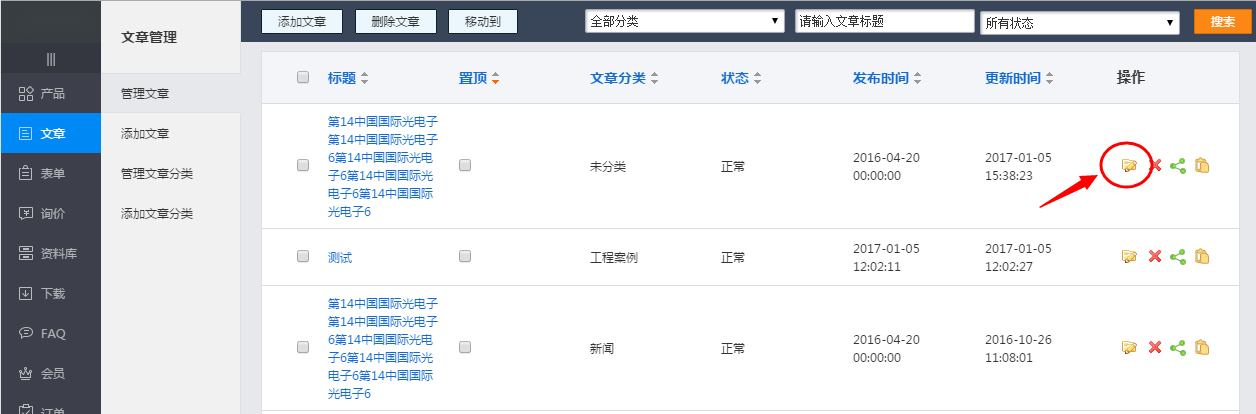
Task: Sort the table by 发布时间 column
Action: point(886,78)
